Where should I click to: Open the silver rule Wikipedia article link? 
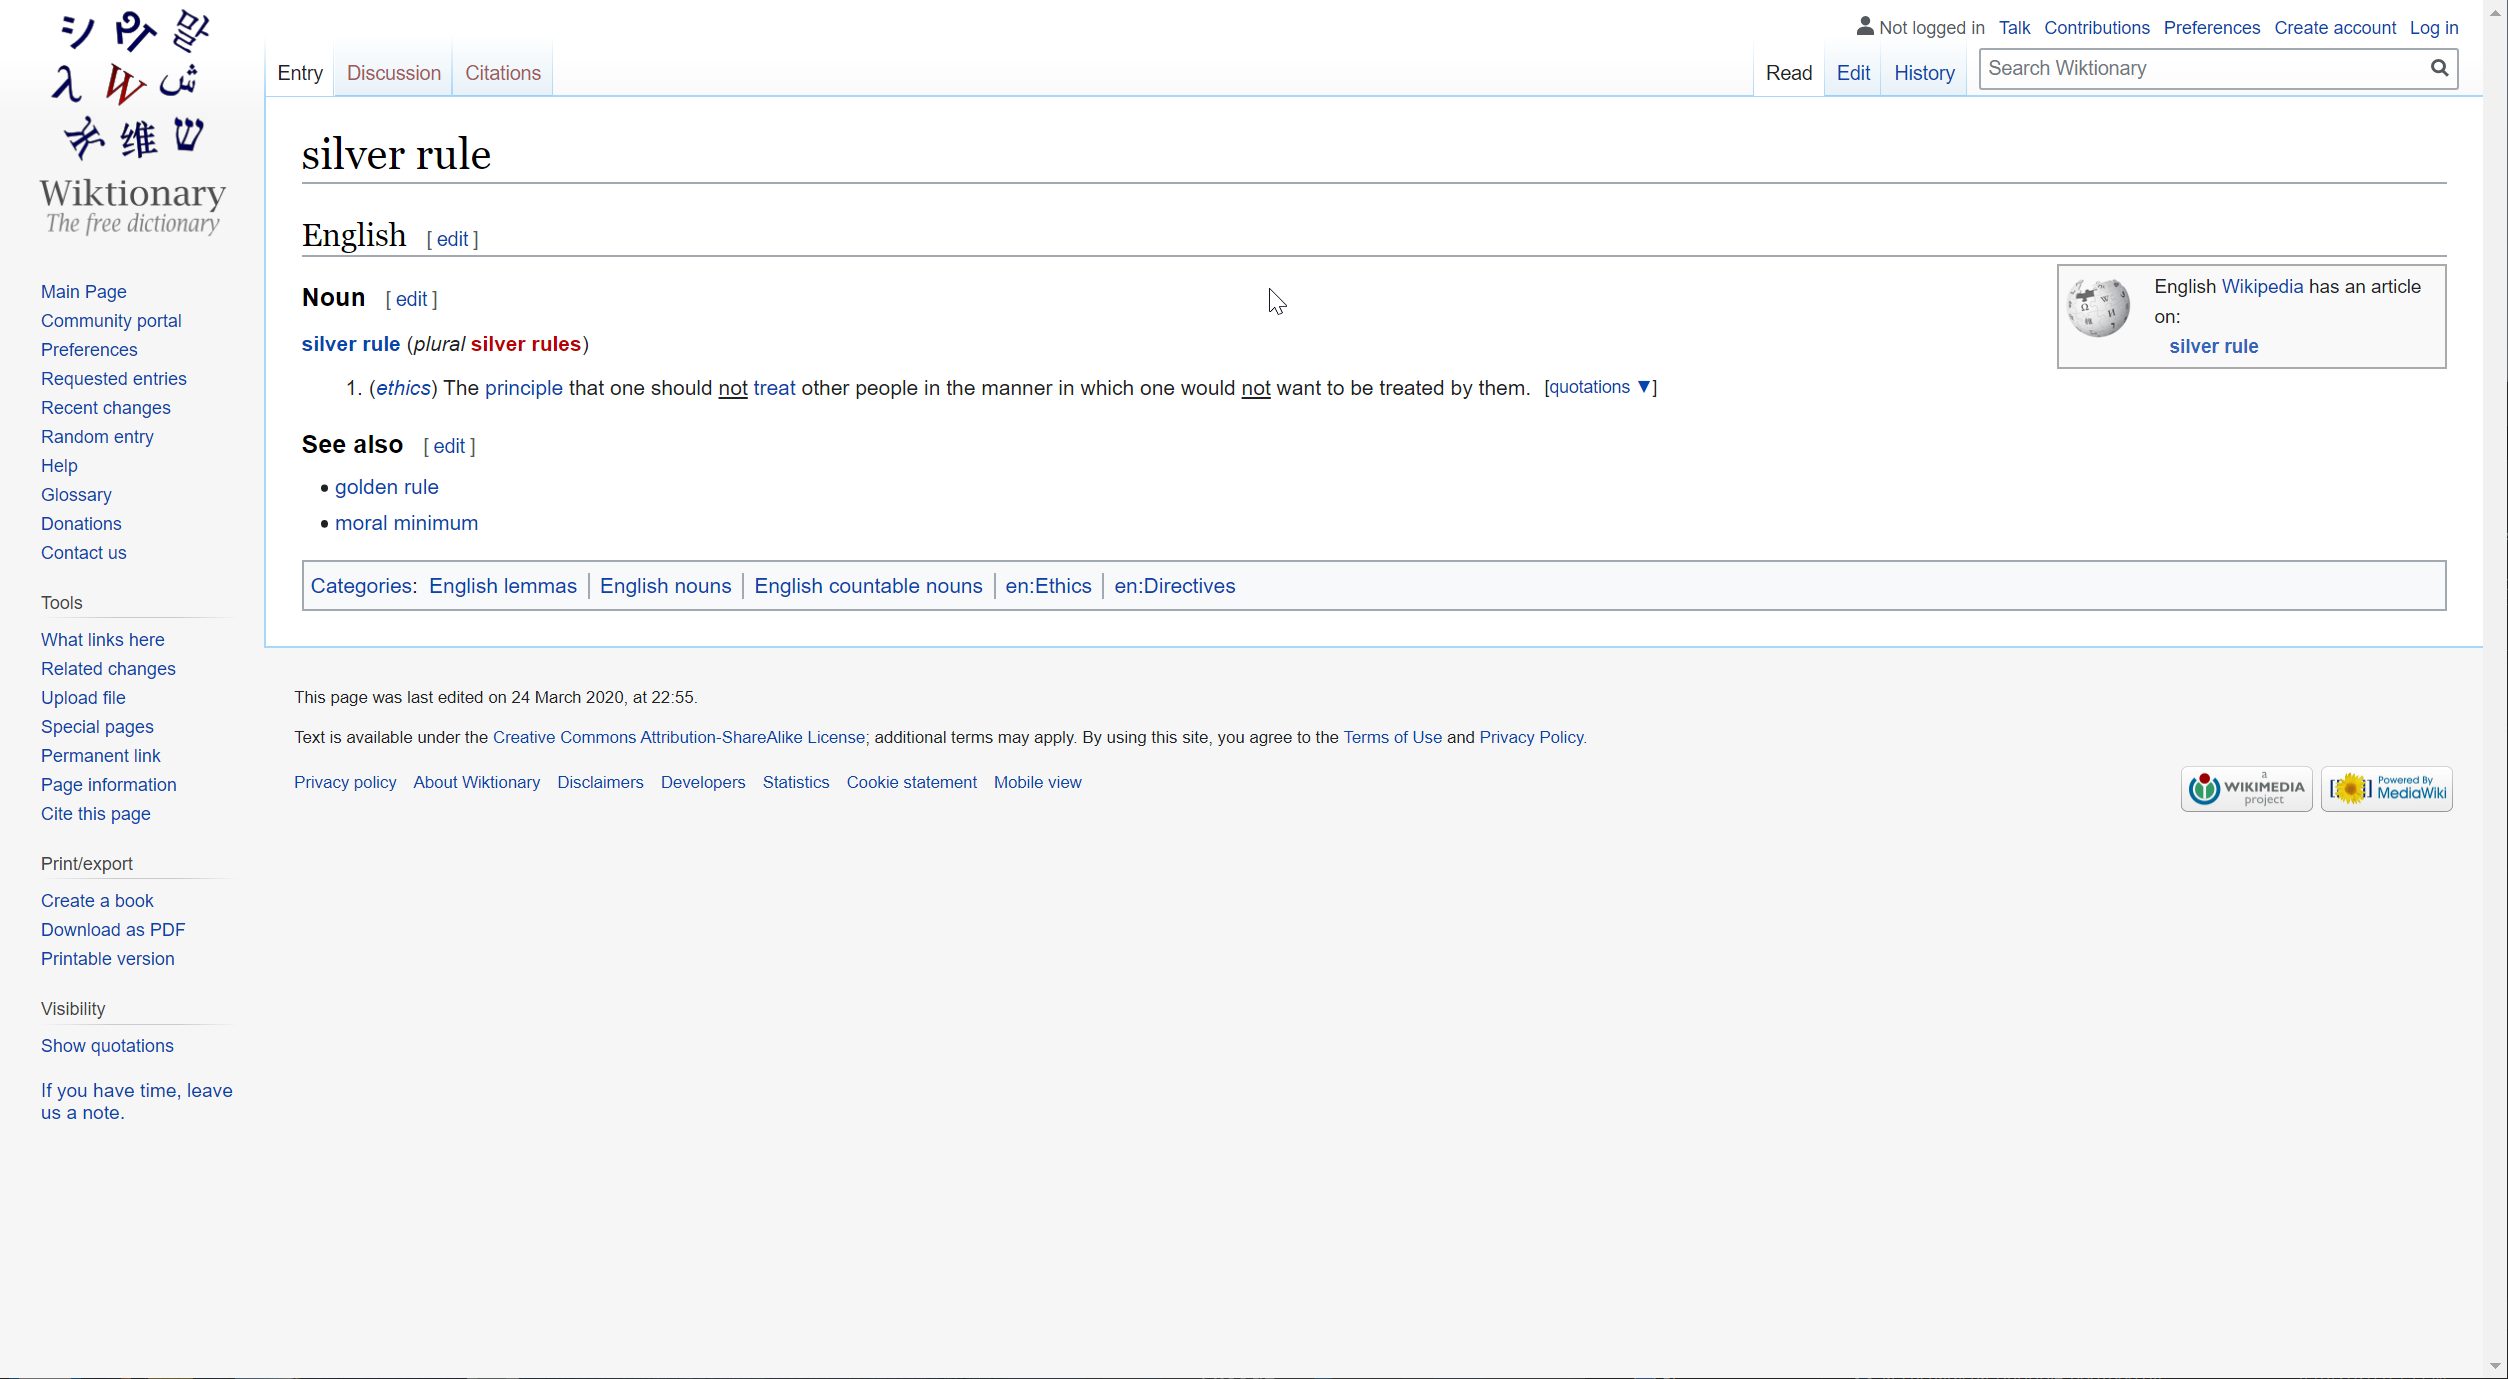[2213, 346]
